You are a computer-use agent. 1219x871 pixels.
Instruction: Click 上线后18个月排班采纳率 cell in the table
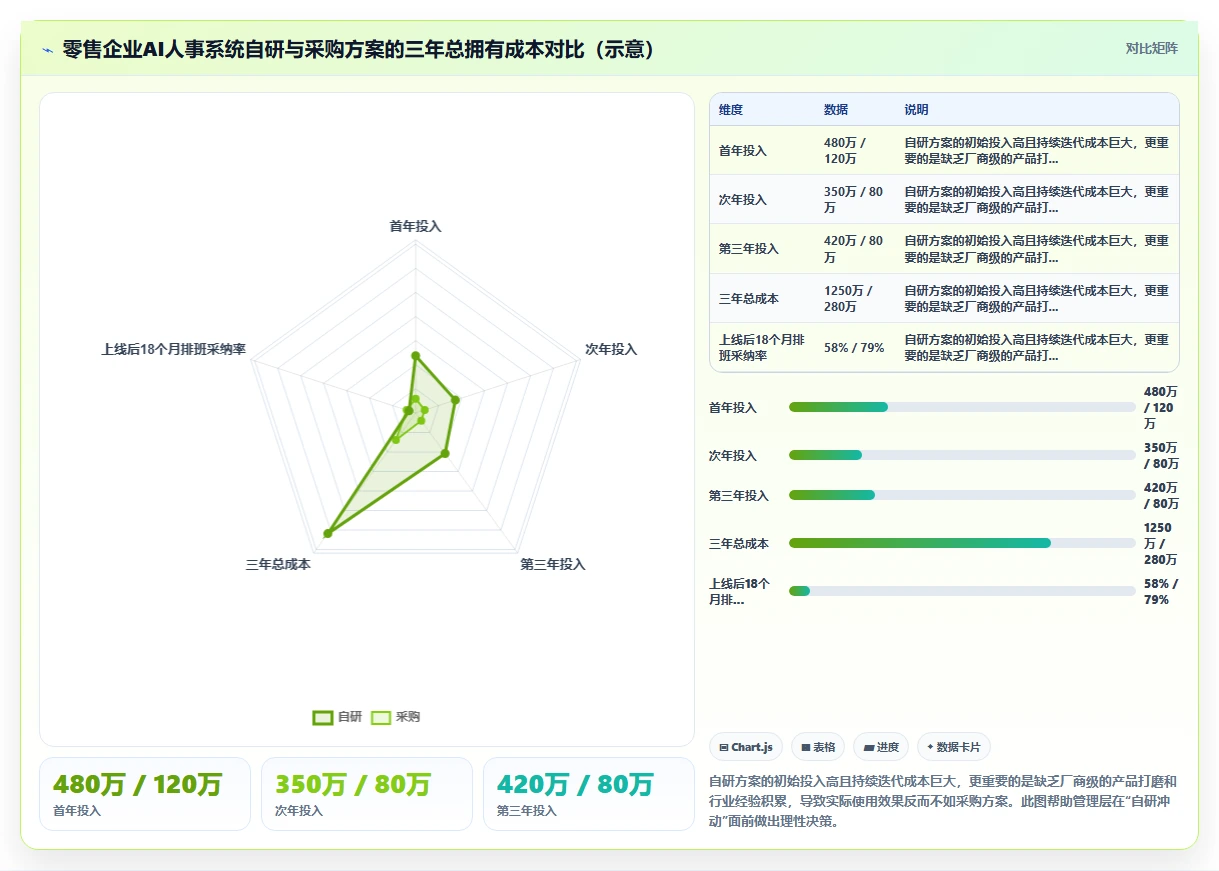tap(762, 347)
